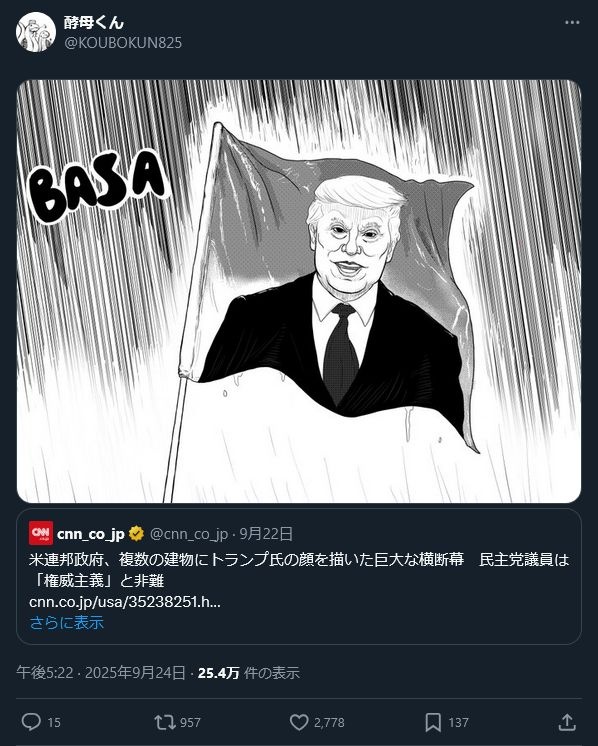The width and height of the screenshot is (598, 746).
Task: Bookmark the post with bookmark icon
Action: [x=433, y=722]
